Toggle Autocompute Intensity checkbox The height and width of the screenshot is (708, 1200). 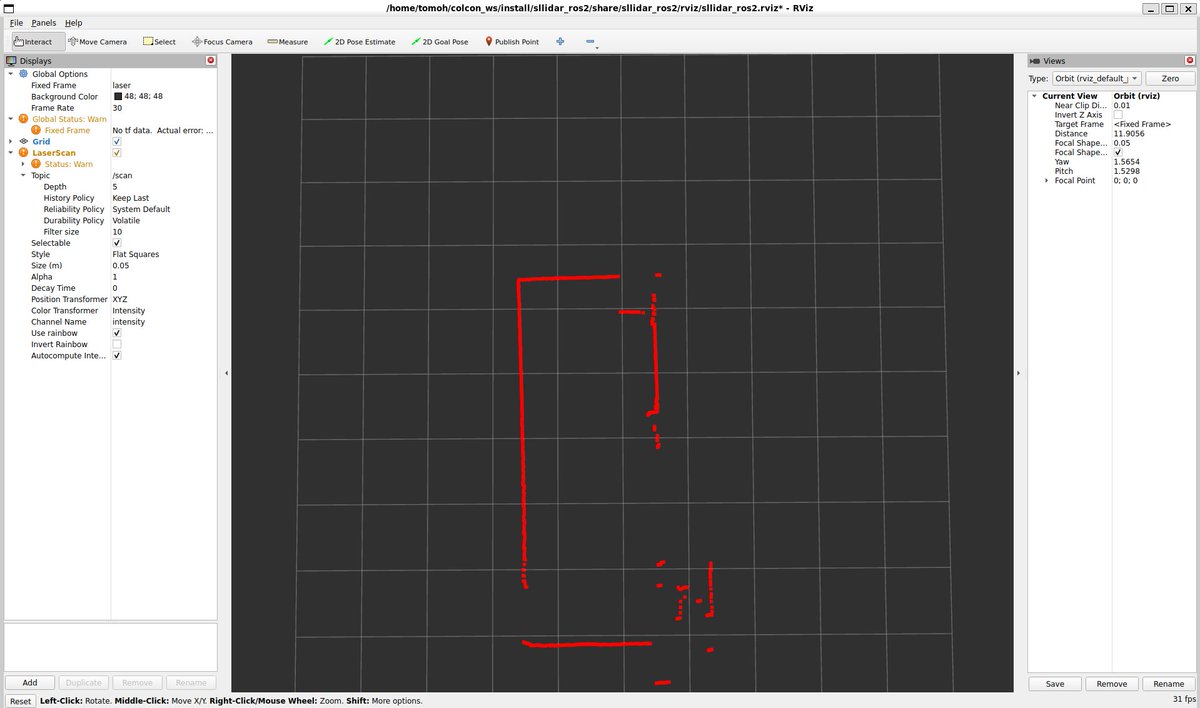[x=117, y=355]
